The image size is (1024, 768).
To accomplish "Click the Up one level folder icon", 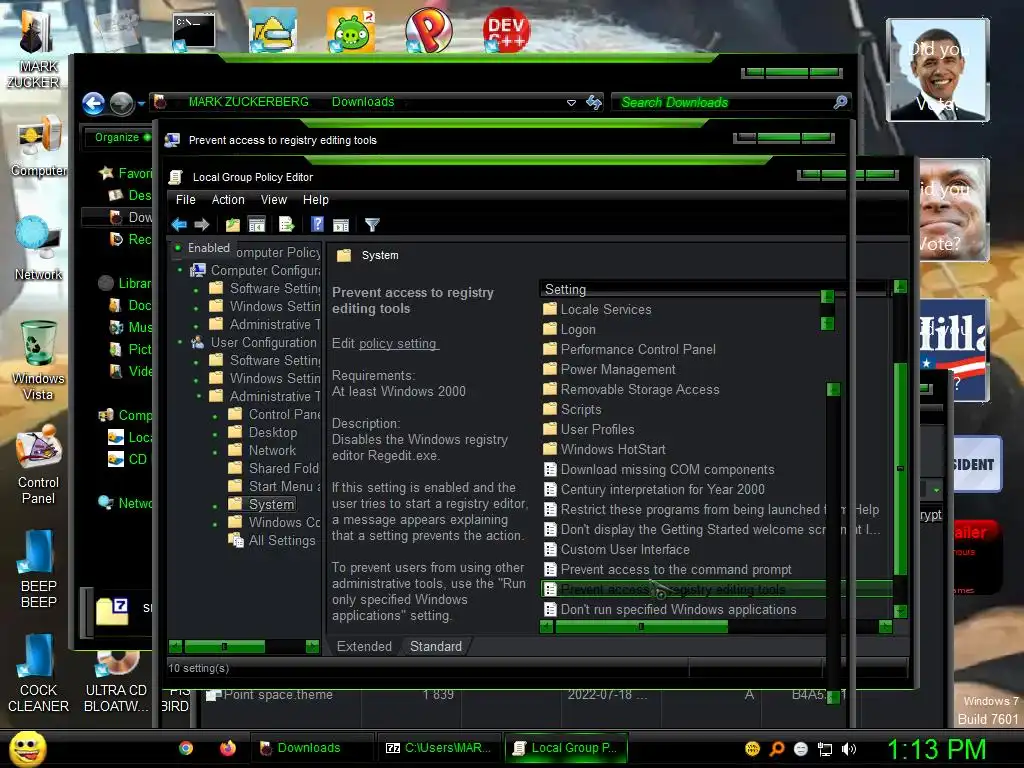I will pos(232,225).
